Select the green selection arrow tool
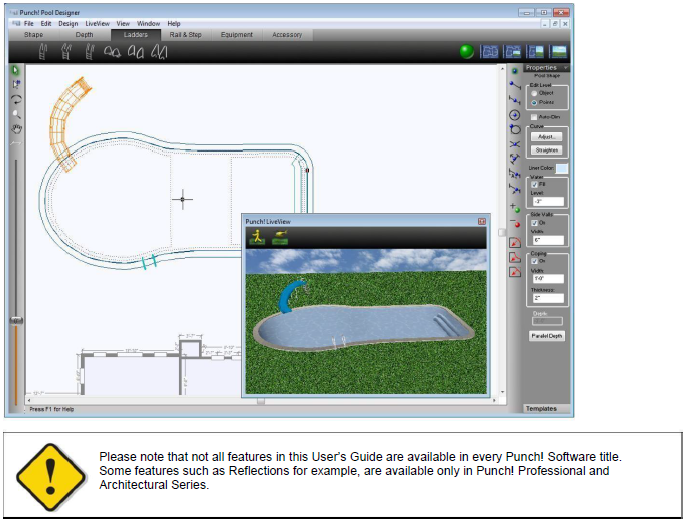The image size is (684, 520). [16, 70]
